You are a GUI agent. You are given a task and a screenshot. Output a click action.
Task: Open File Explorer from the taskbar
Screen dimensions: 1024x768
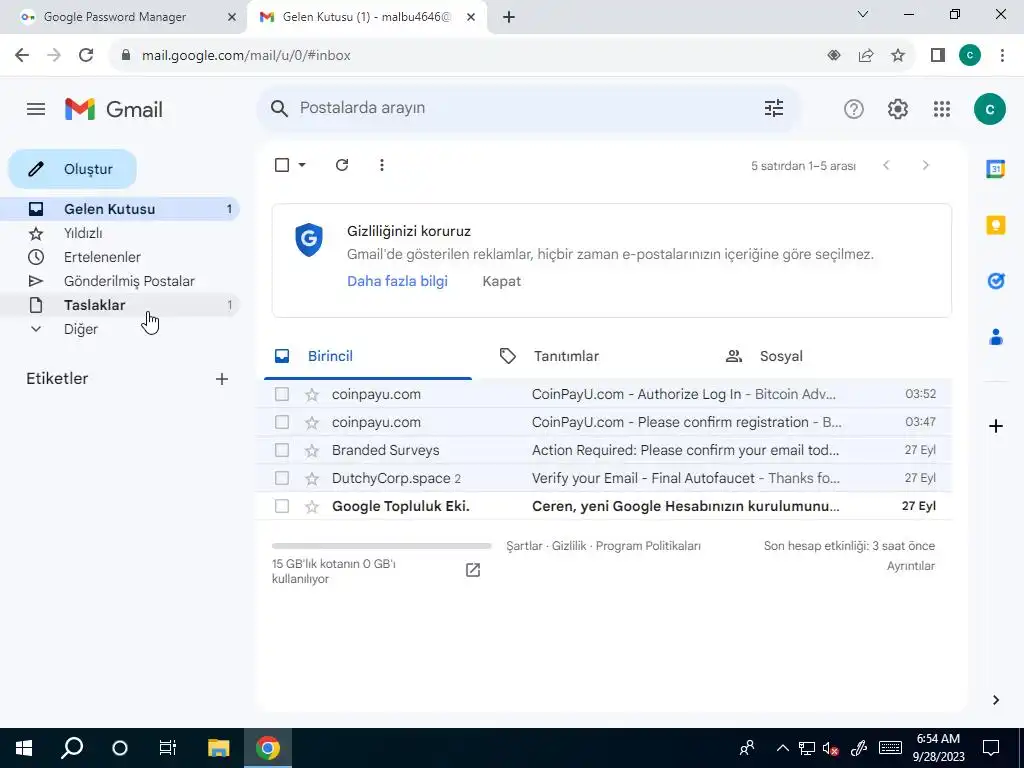[x=219, y=748]
